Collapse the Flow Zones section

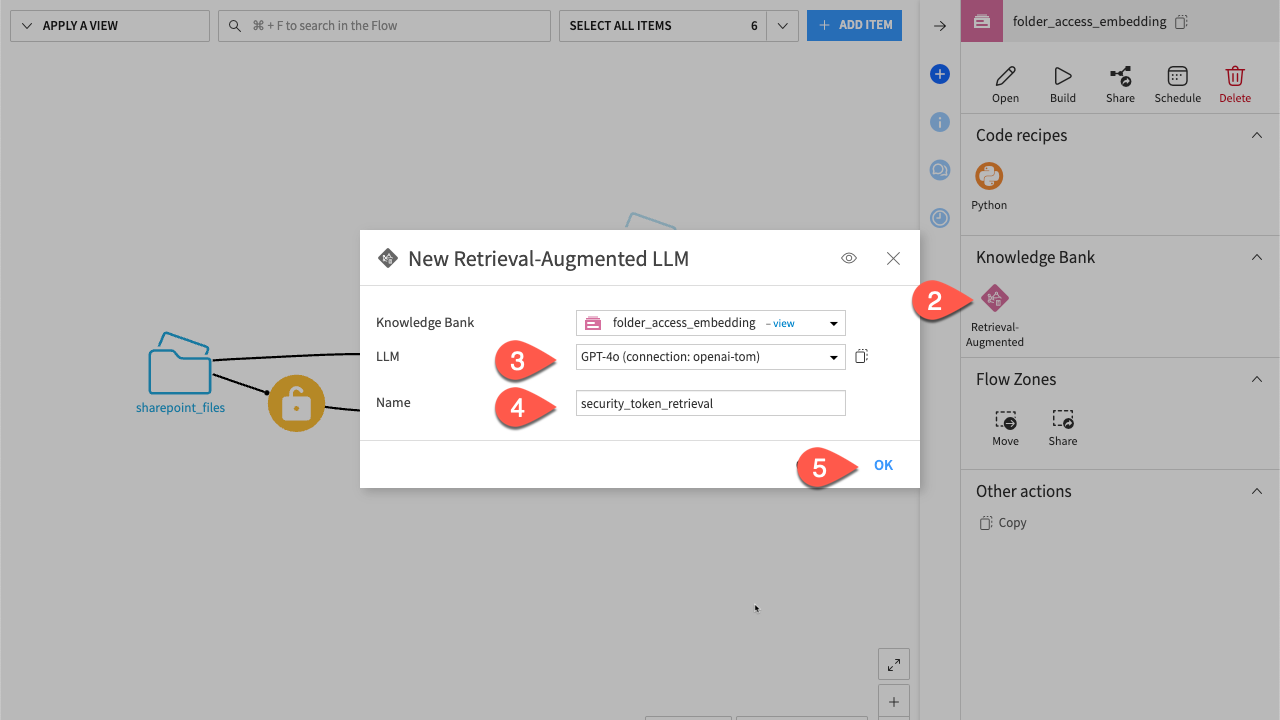1256,379
